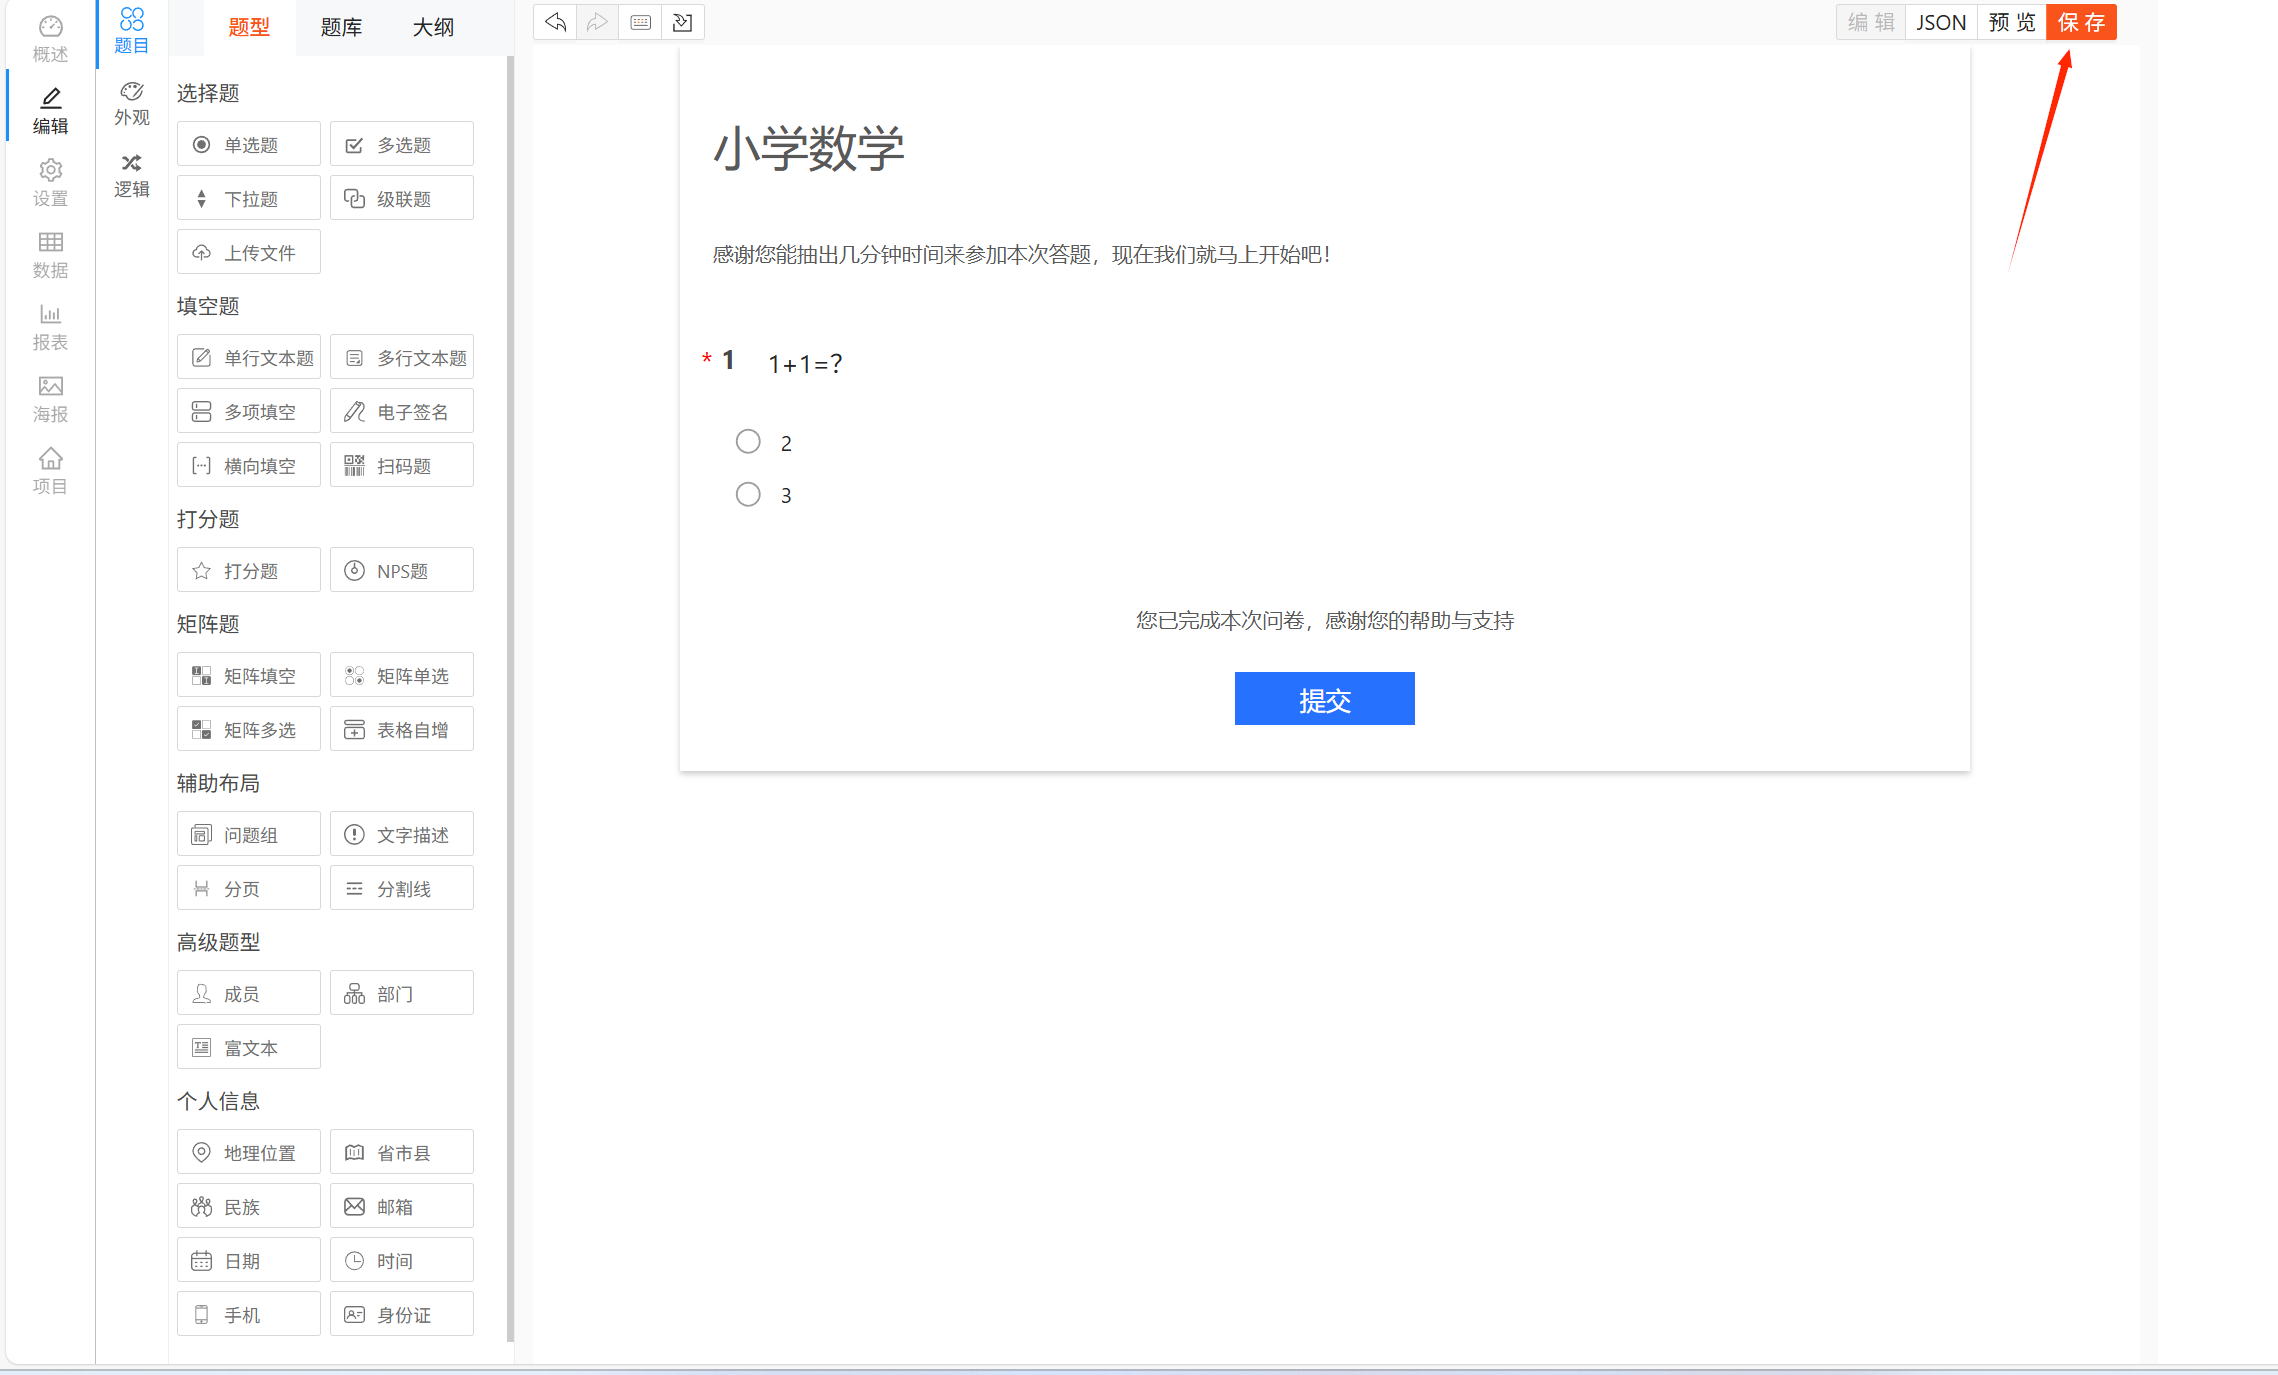The image size is (2278, 1375).
Task: Open 数据 data section in sidebar
Action: pyautogui.click(x=50, y=254)
